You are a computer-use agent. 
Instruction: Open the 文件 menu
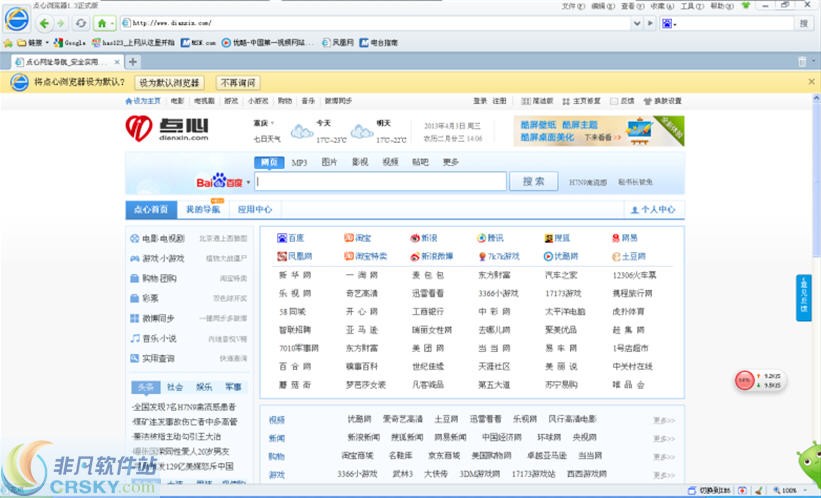pos(573,6)
